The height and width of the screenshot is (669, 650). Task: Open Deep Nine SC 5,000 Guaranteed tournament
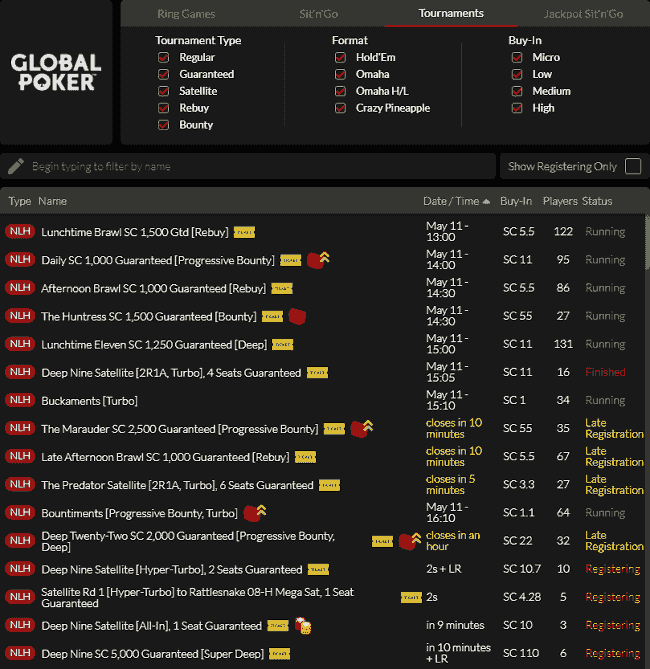(152, 654)
